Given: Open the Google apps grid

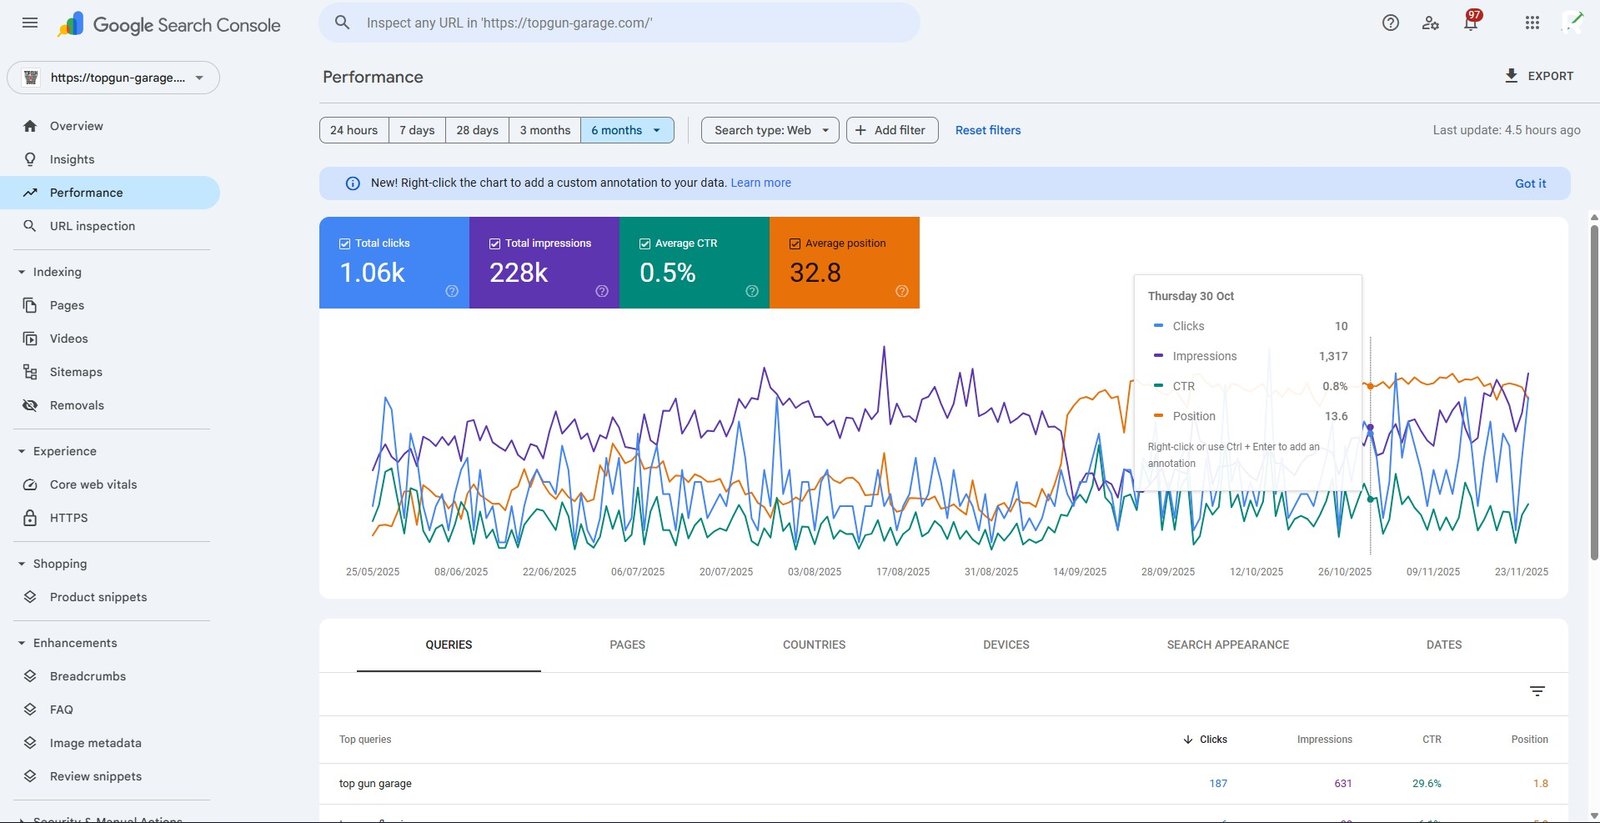Looking at the screenshot, I should click(x=1532, y=23).
